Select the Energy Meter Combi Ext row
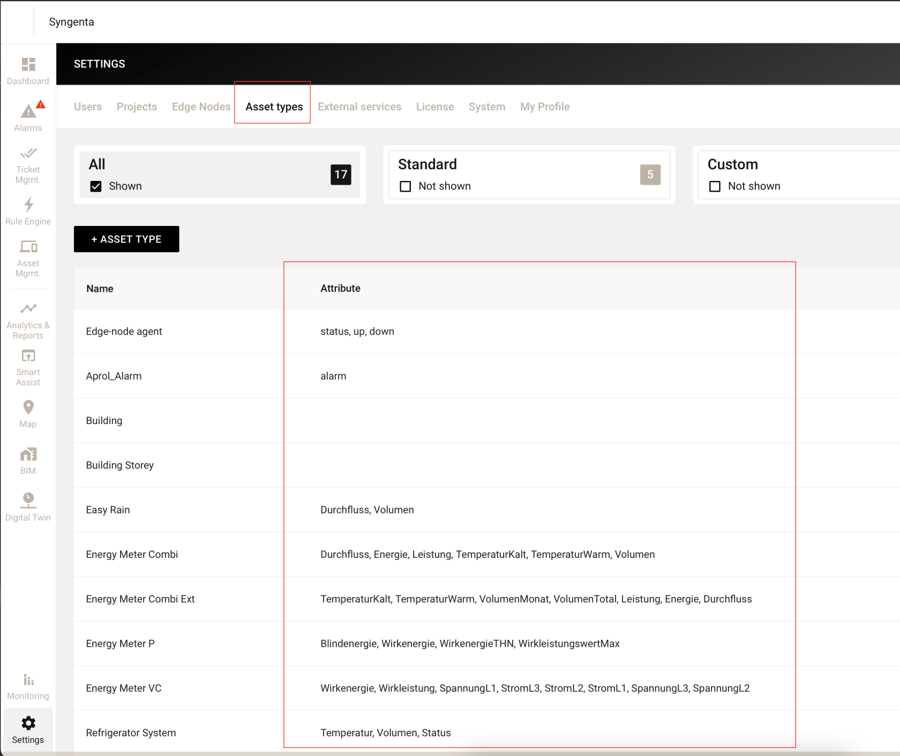The height and width of the screenshot is (756, 900). [487, 599]
